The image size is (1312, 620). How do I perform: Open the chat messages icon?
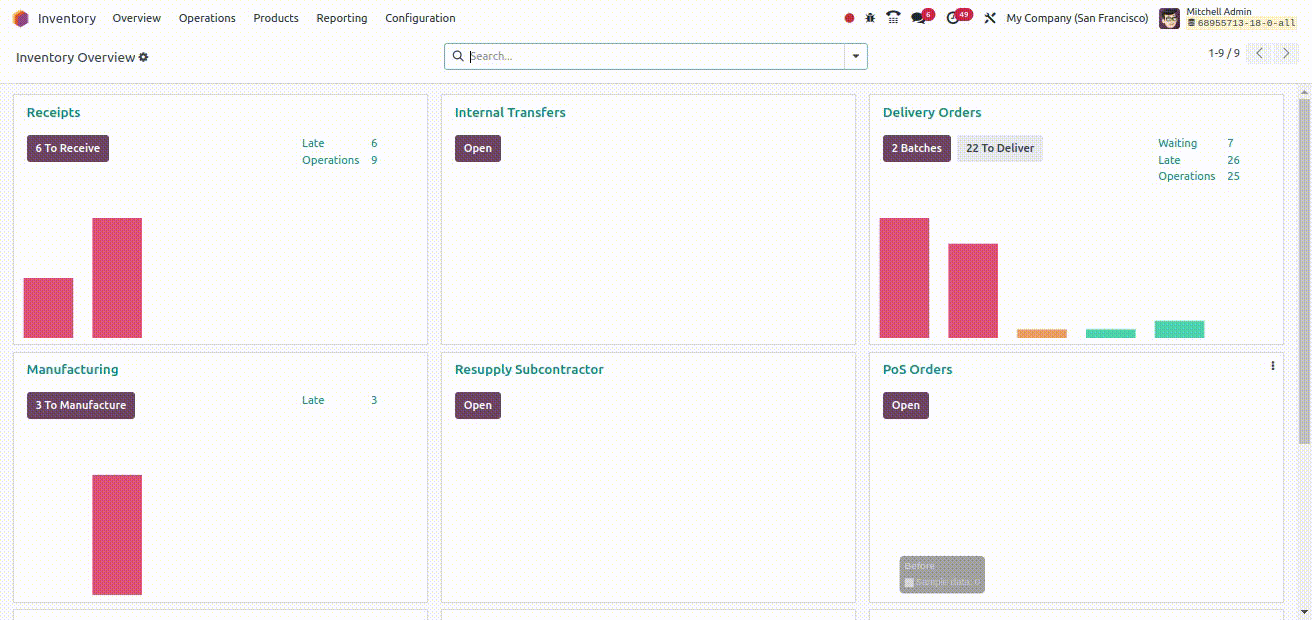point(918,18)
